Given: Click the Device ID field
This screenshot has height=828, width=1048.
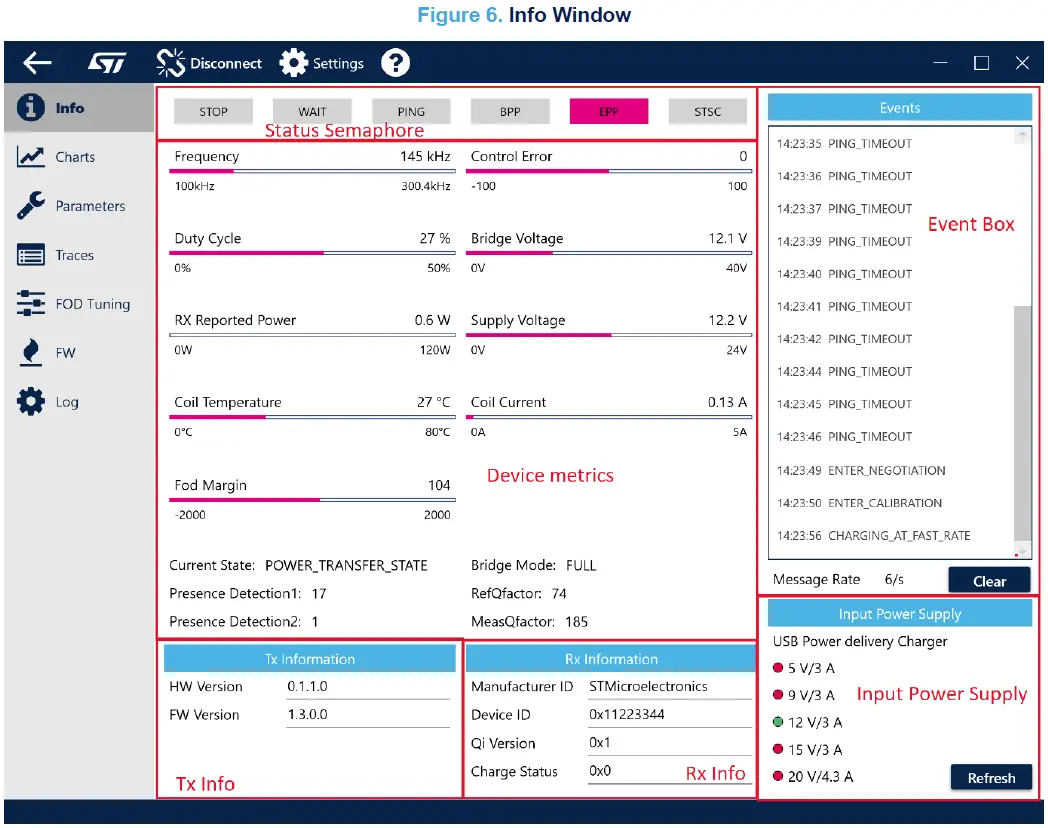Looking at the screenshot, I should pyautogui.click(x=669, y=715).
